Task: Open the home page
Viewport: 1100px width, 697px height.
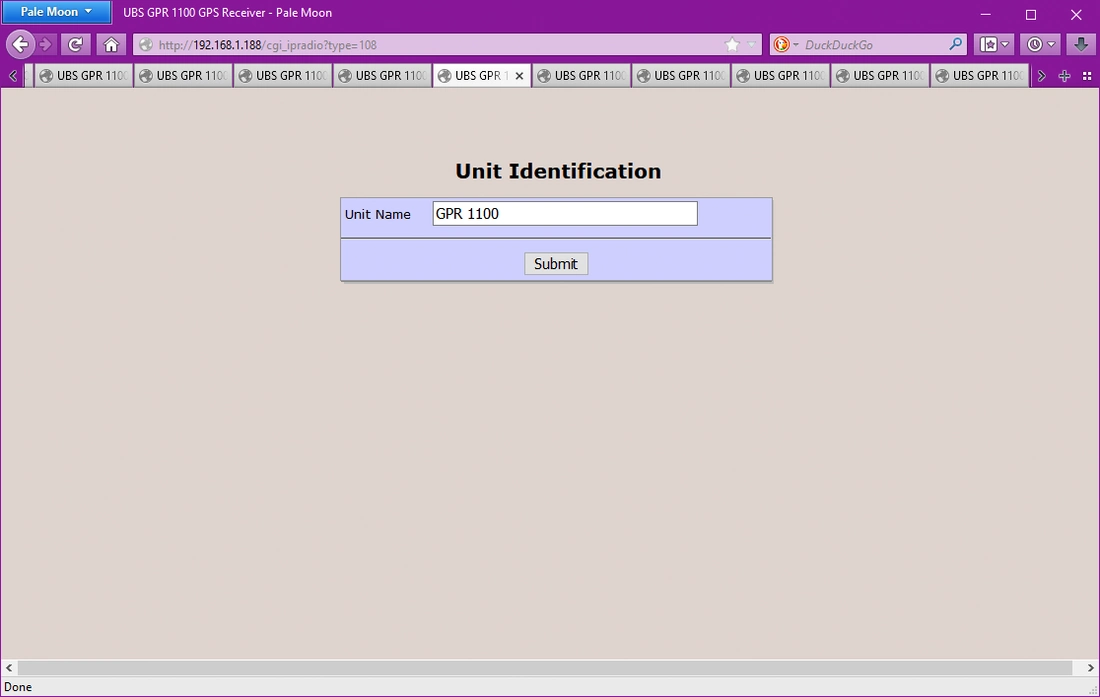Action: (x=111, y=45)
